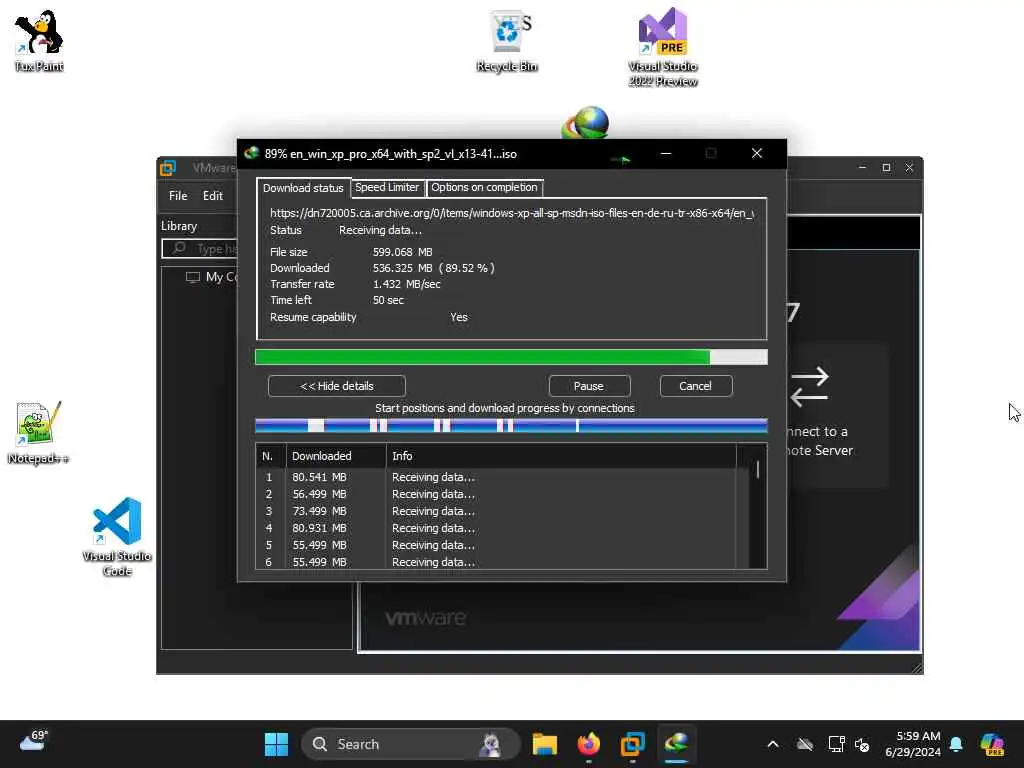Select connection row with 56.499 MB

point(496,494)
